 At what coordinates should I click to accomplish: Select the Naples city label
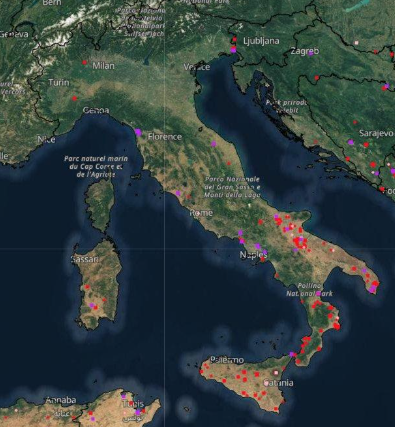tap(253, 255)
